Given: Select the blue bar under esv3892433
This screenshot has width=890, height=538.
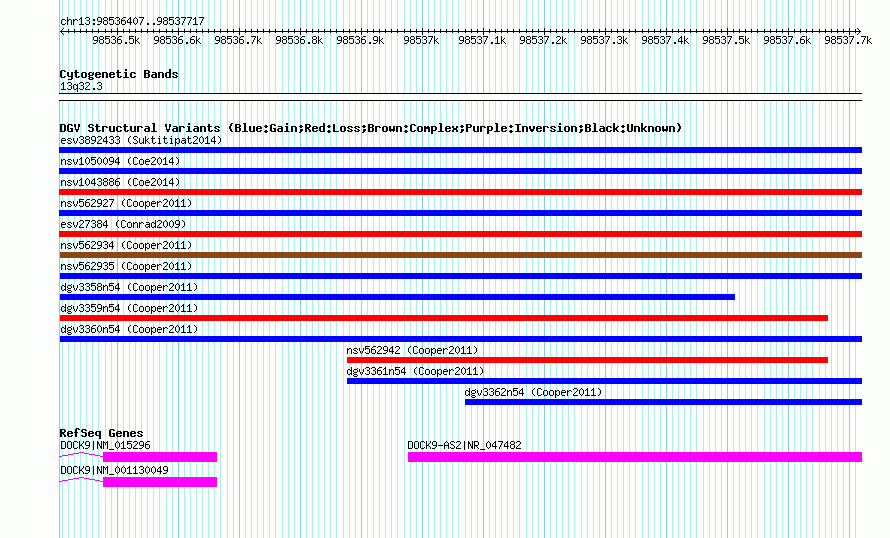Looking at the screenshot, I should 460,150.
